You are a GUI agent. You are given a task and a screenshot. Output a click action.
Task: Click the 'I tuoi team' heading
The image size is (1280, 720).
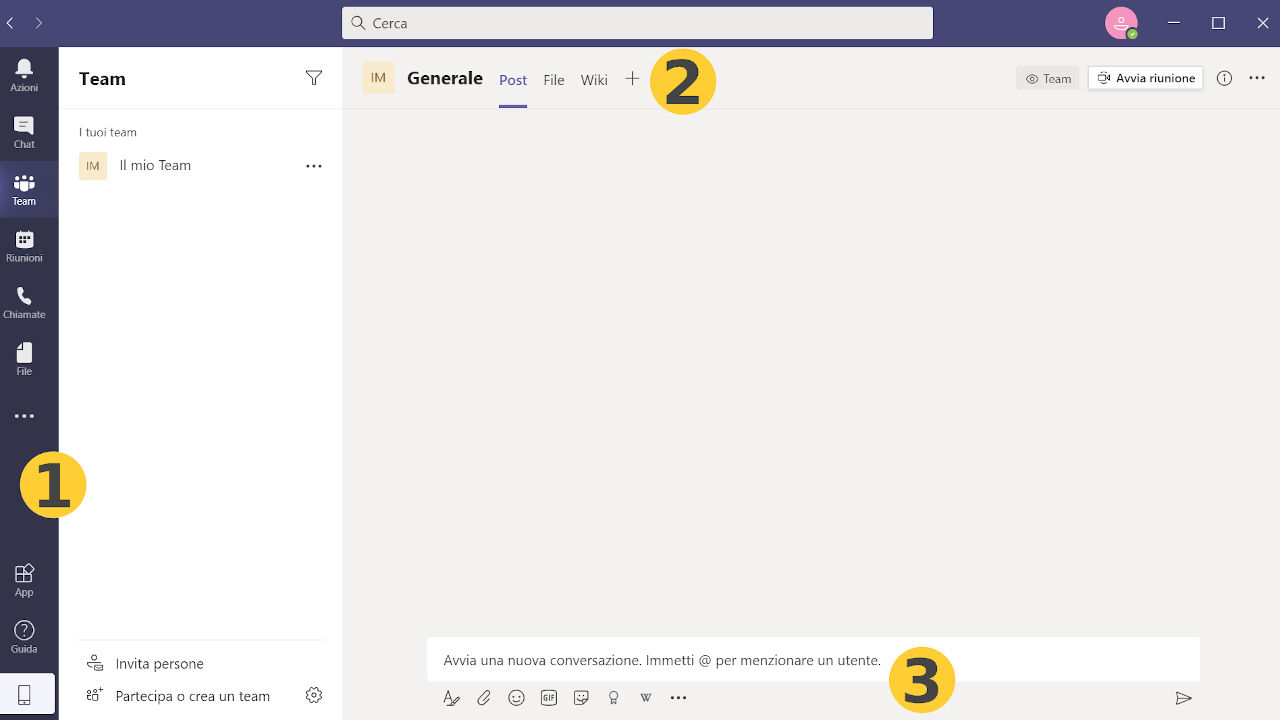click(108, 132)
